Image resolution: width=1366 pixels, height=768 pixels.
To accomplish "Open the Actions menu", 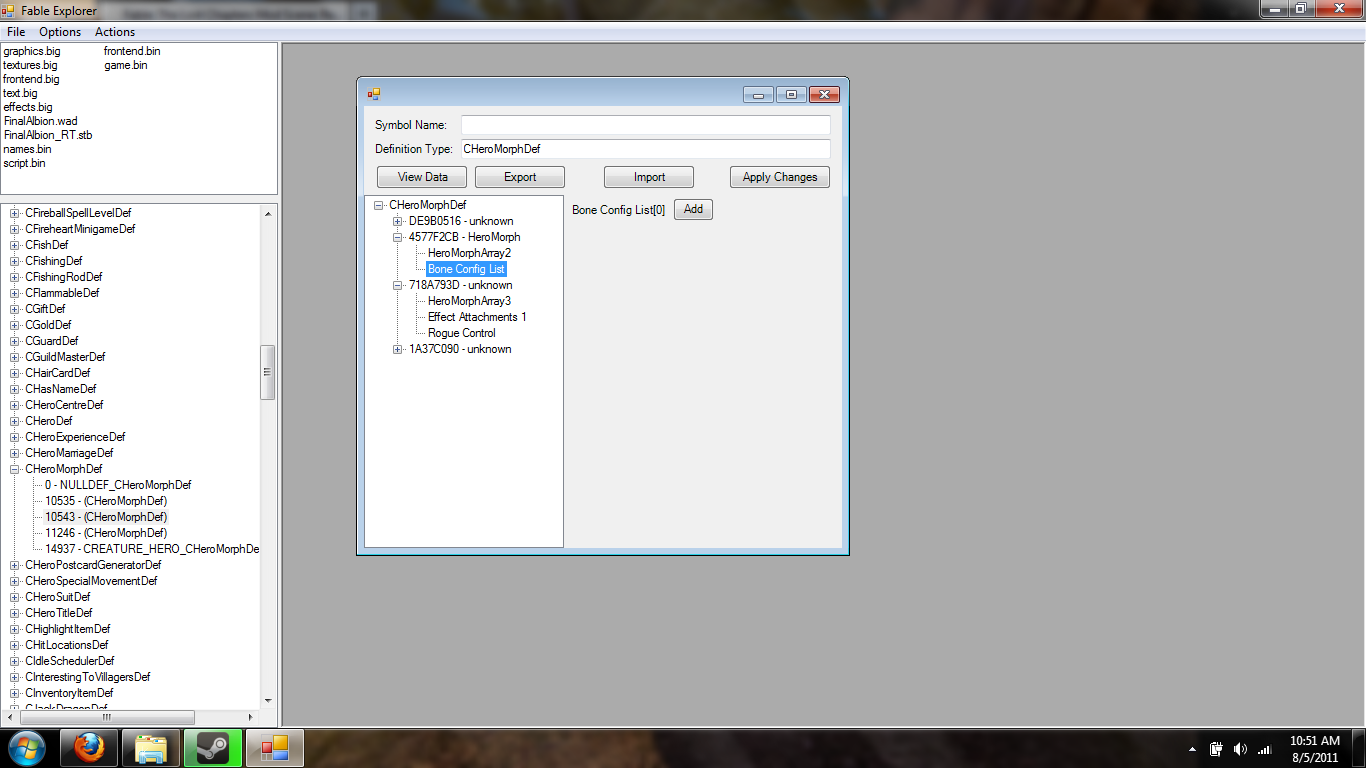I will [x=115, y=32].
